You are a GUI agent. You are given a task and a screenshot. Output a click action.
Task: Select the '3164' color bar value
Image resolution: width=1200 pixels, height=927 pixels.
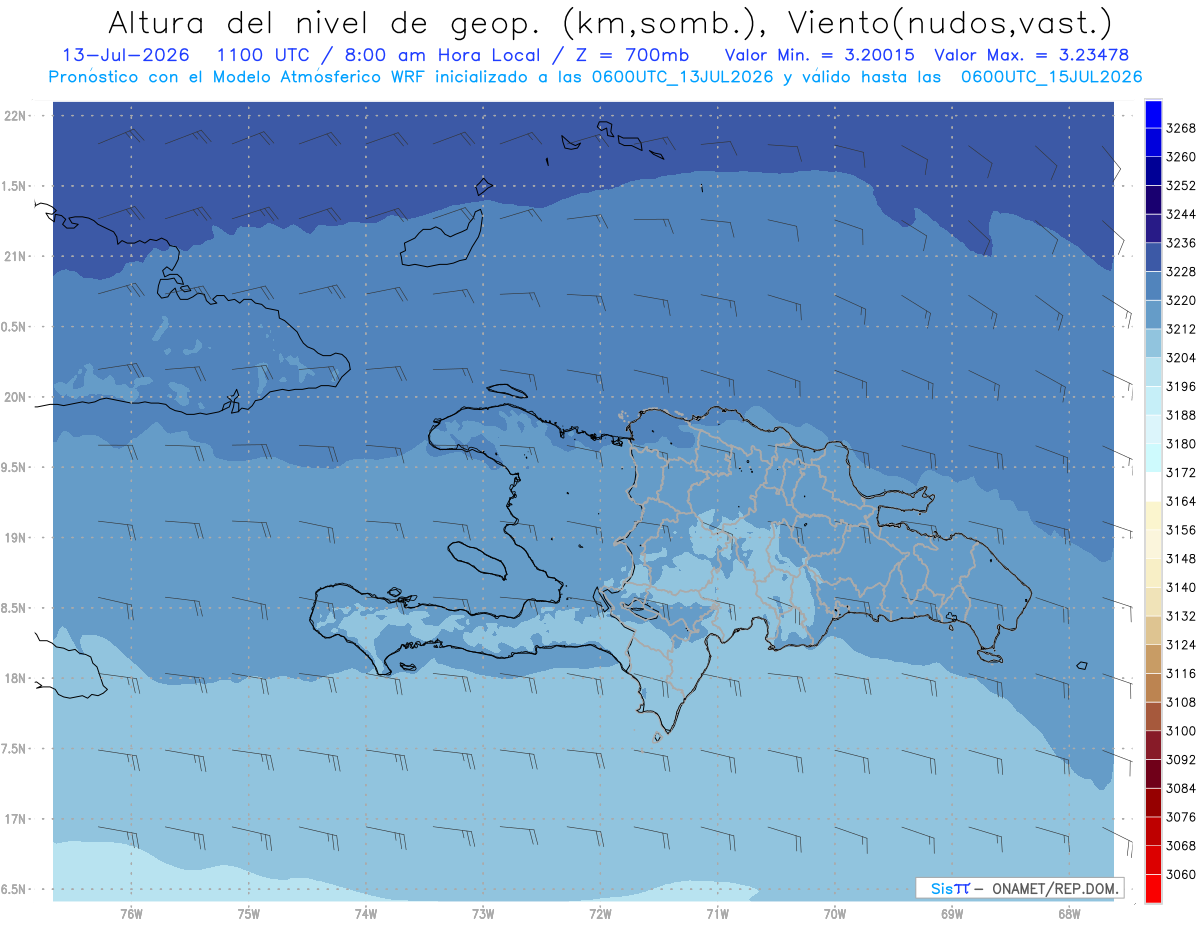1180,501
